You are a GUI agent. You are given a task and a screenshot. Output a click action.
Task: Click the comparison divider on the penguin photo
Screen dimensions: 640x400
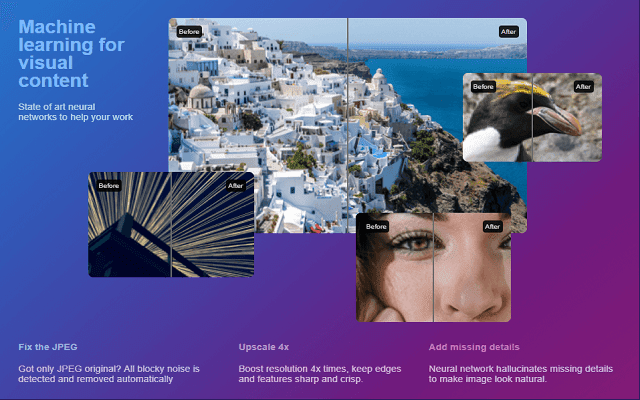(532, 117)
